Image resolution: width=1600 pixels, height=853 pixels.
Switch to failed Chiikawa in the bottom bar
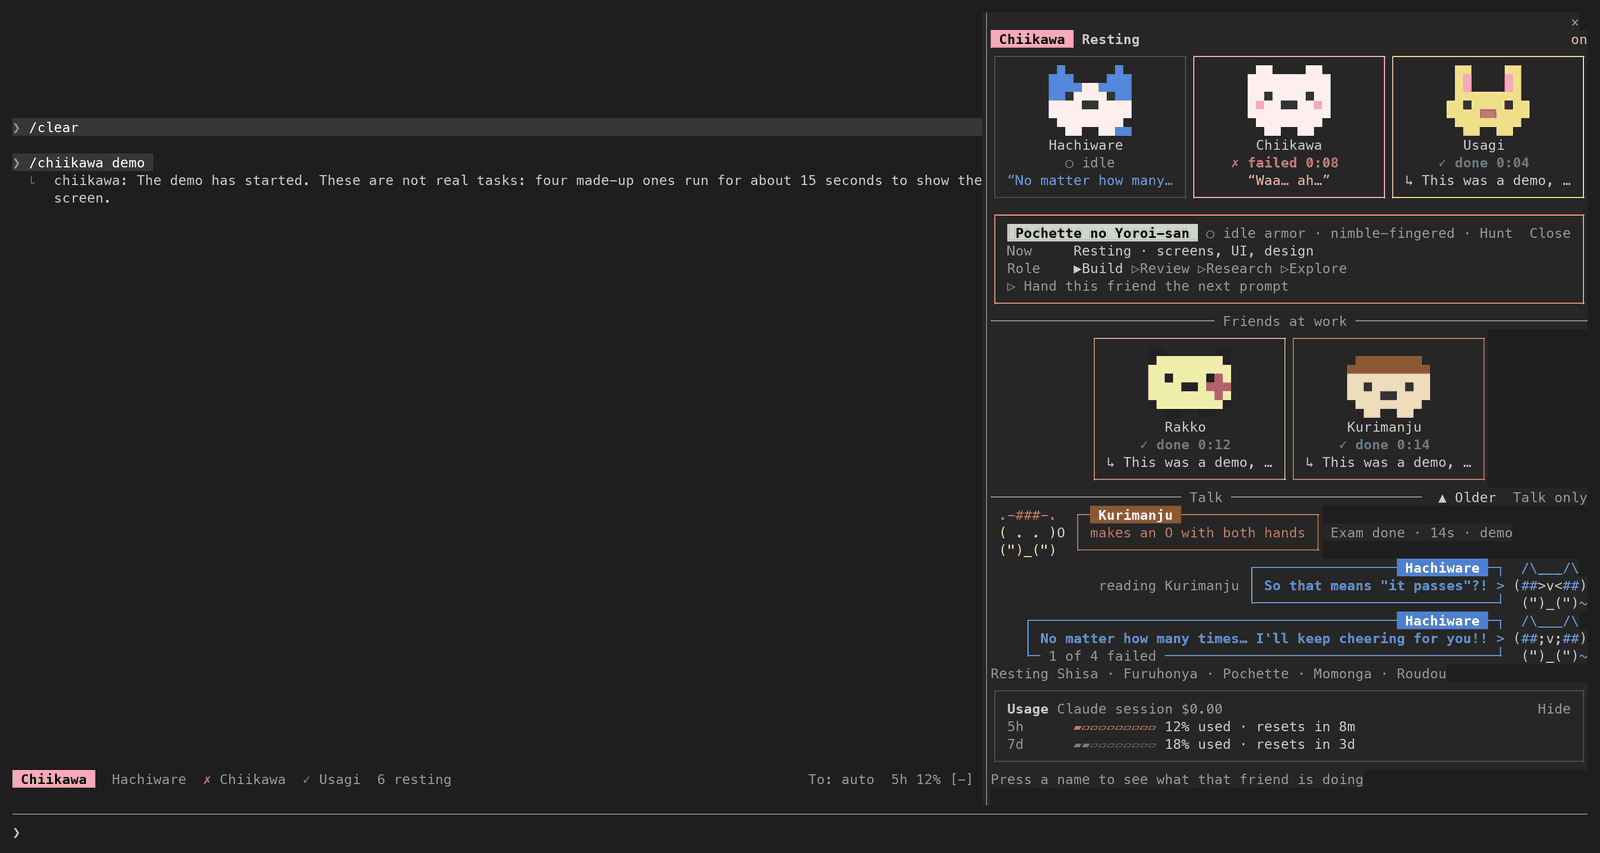coord(244,780)
